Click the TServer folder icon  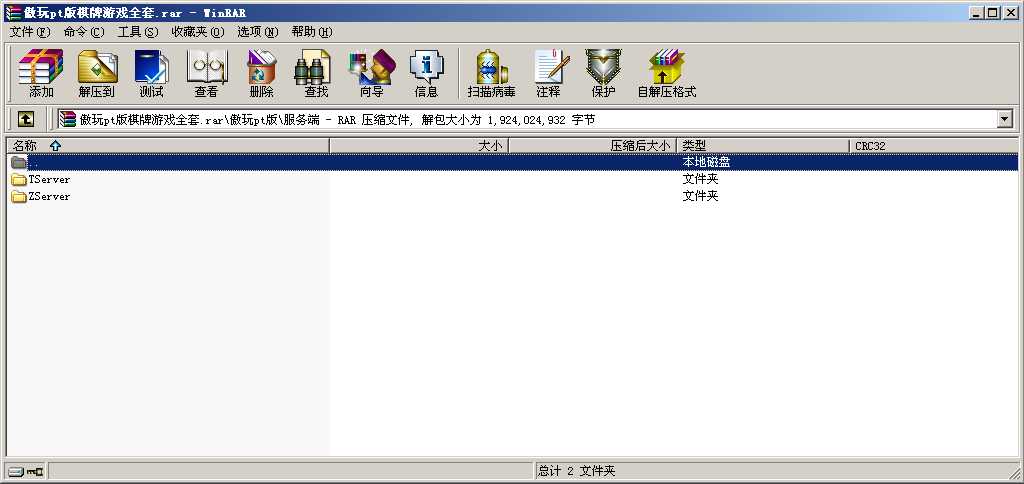pos(19,179)
